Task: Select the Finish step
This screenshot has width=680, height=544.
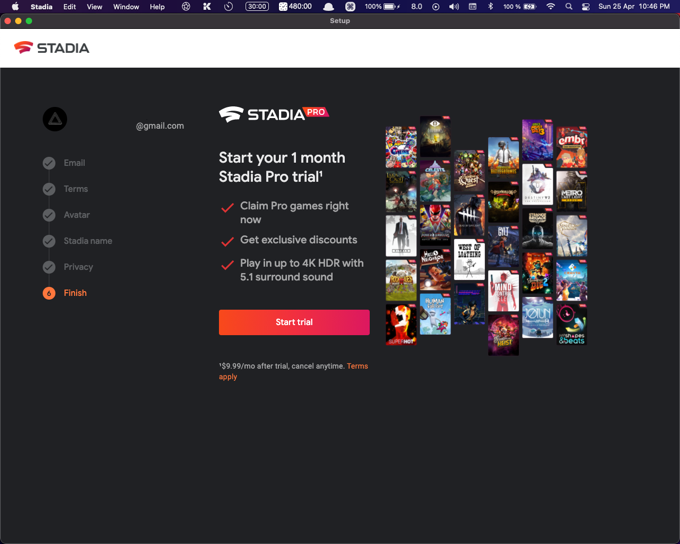Action: [x=75, y=293]
